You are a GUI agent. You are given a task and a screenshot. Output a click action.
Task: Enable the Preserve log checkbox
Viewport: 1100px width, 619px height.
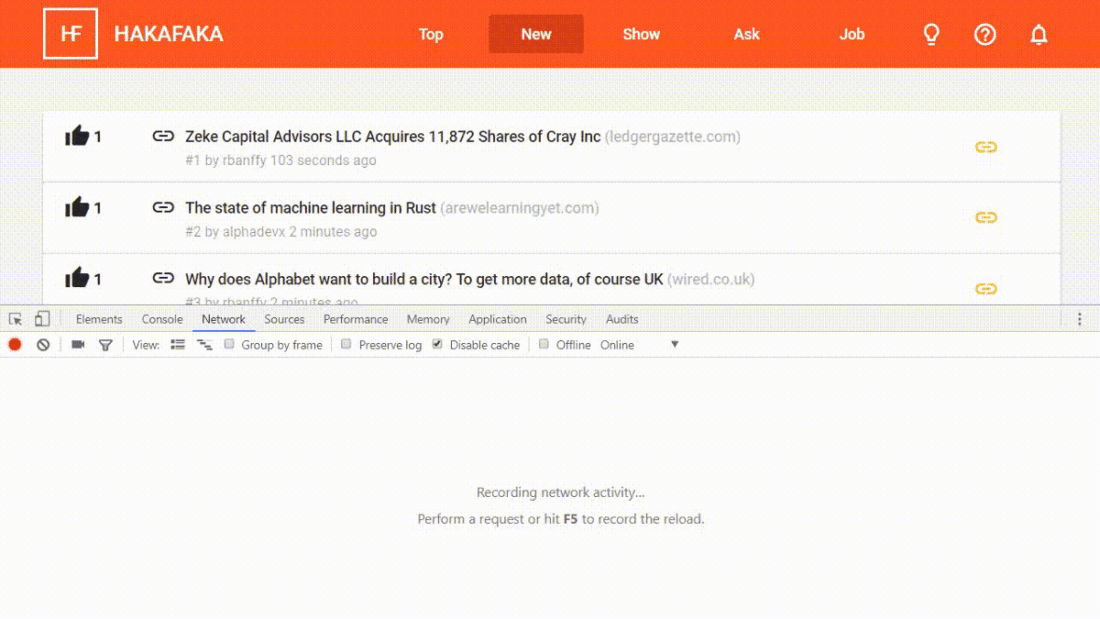346,344
